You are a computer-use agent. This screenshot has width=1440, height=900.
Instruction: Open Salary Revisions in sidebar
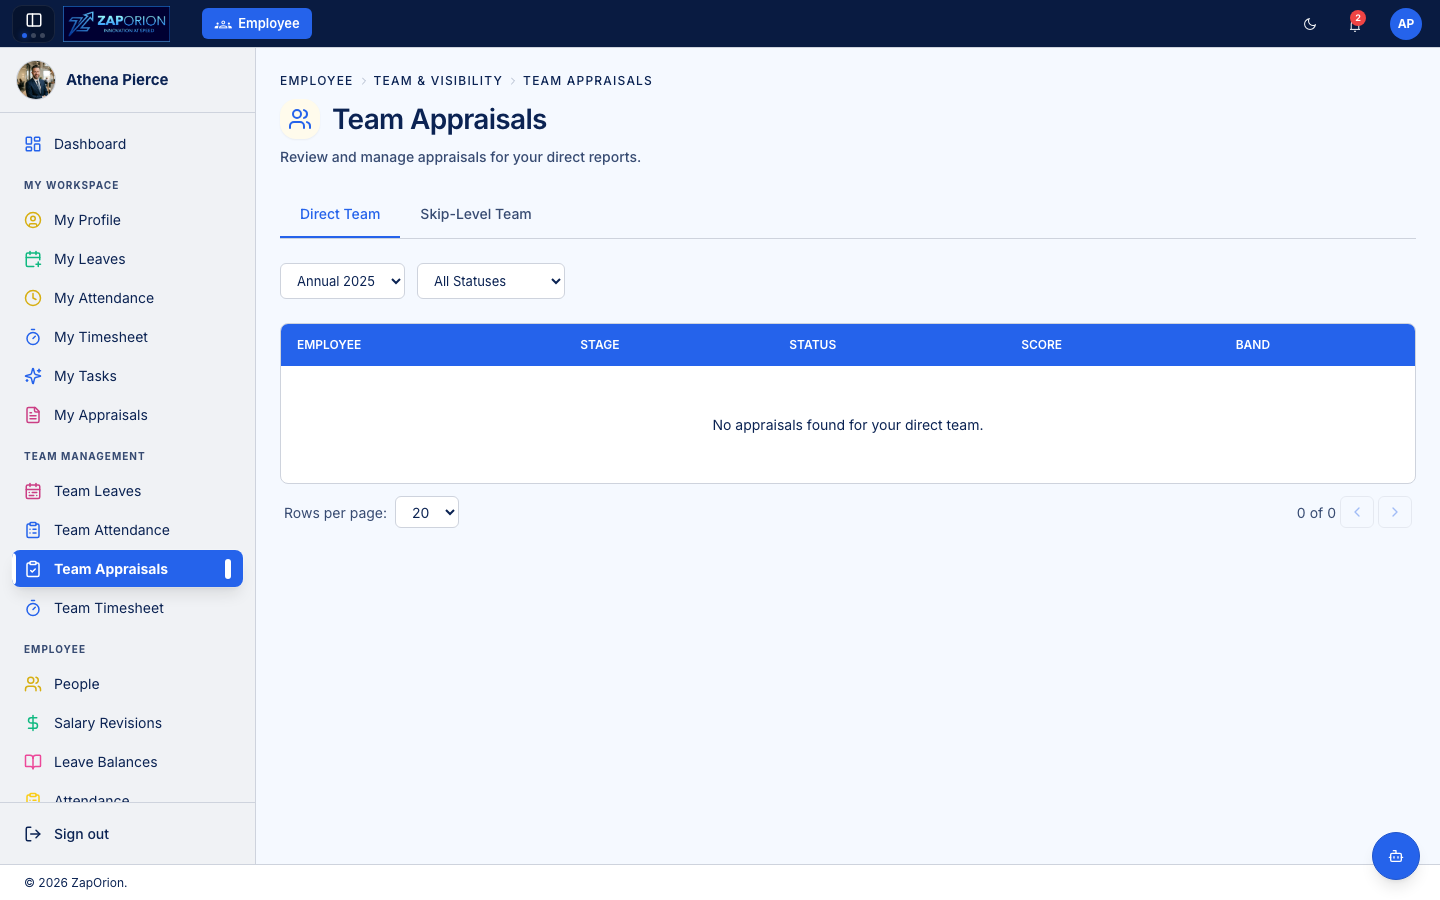(x=128, y=723)
